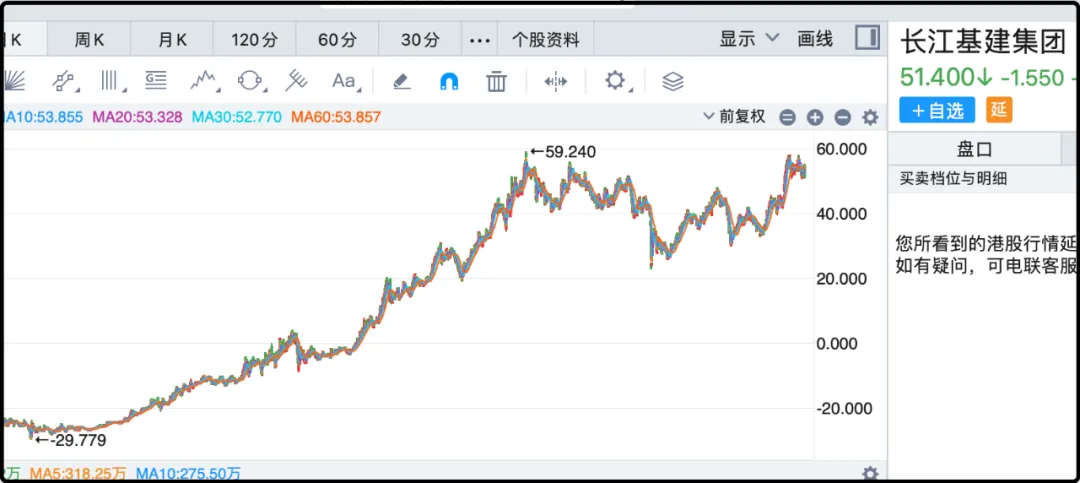The image size is (1080, 483).
Task: Toggle the magnet snap tool
Action: [449, 81]
